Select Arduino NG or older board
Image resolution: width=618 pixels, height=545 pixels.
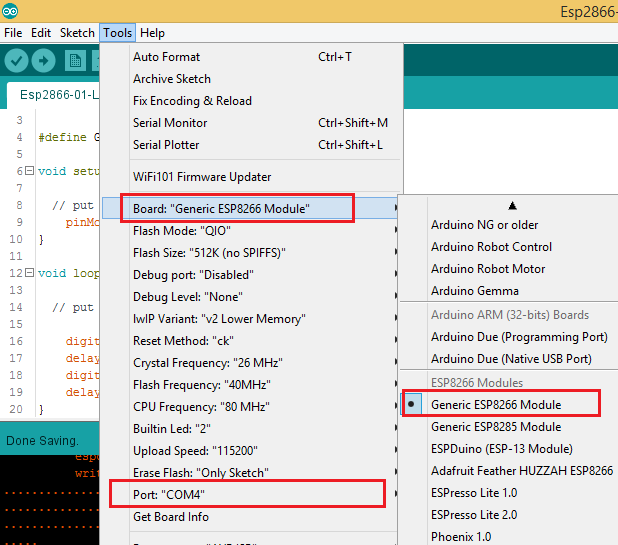pos(509,225)
